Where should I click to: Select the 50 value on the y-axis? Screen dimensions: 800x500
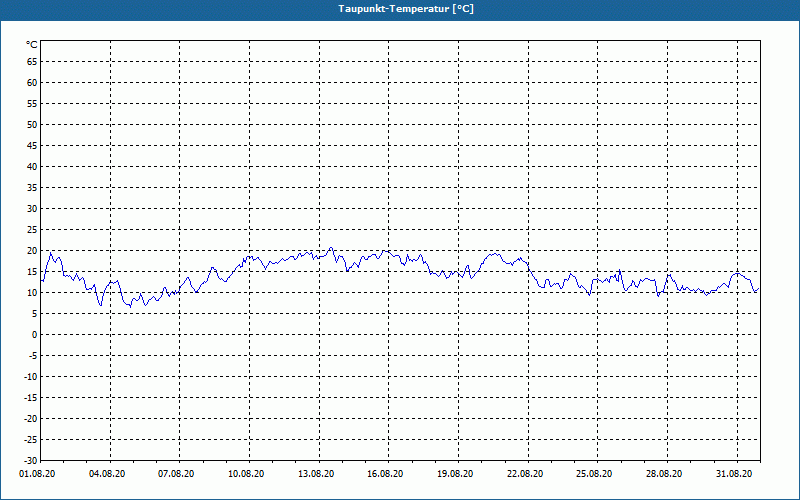pos(32,124)
